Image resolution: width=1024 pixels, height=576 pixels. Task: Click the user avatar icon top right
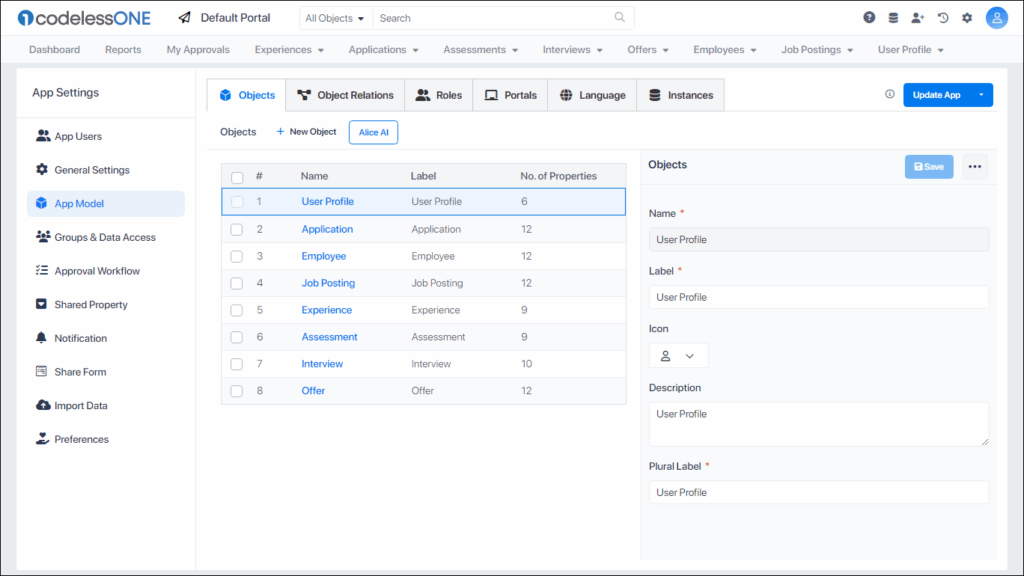coord(996,17)
